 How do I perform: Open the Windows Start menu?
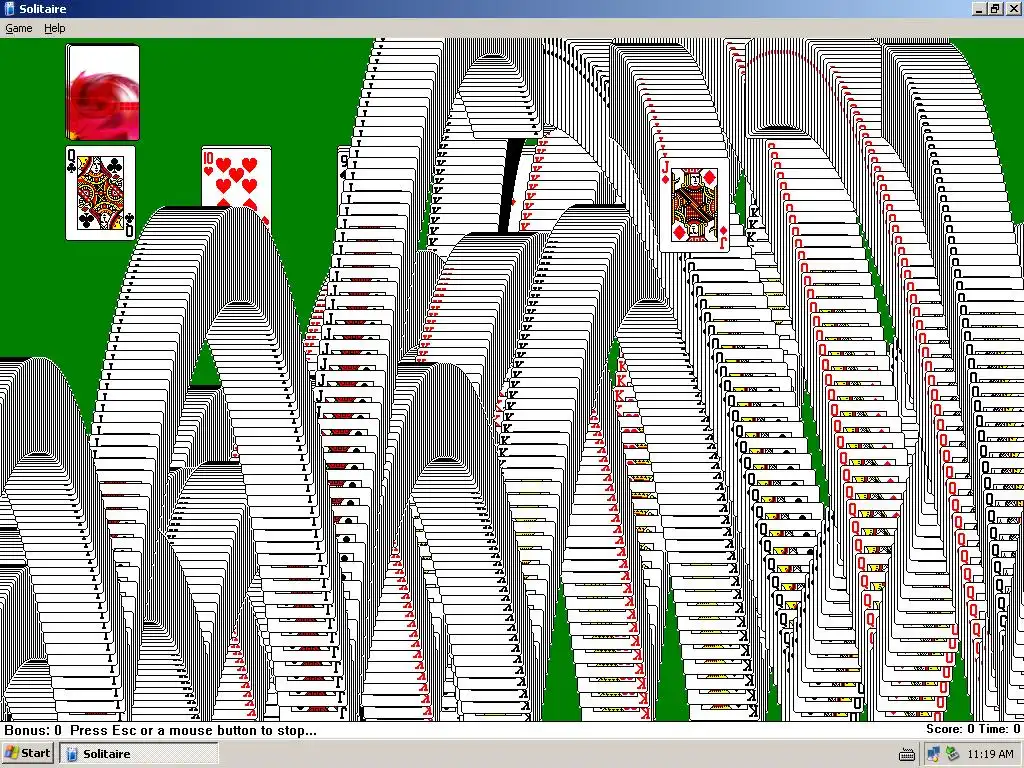pyautogui.click(x=27, y=754)
